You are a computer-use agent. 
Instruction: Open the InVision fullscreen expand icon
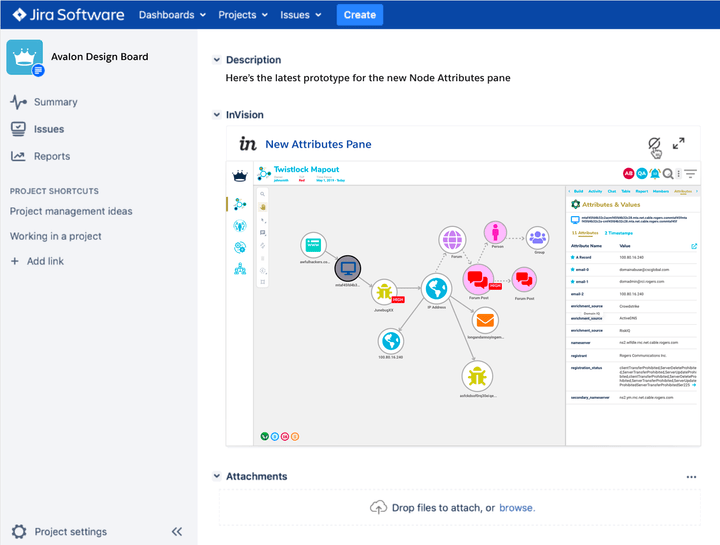point(678,144)
